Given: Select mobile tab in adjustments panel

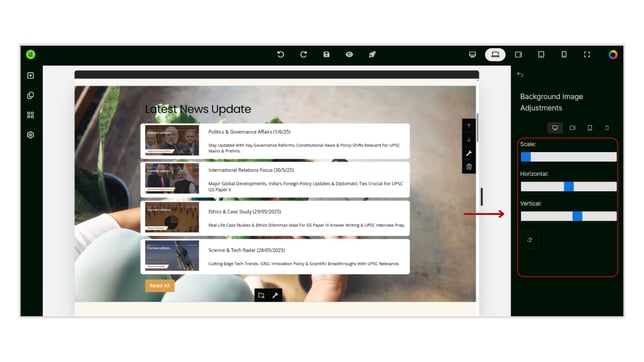Looking at the screenshot, I should point(607,128).
